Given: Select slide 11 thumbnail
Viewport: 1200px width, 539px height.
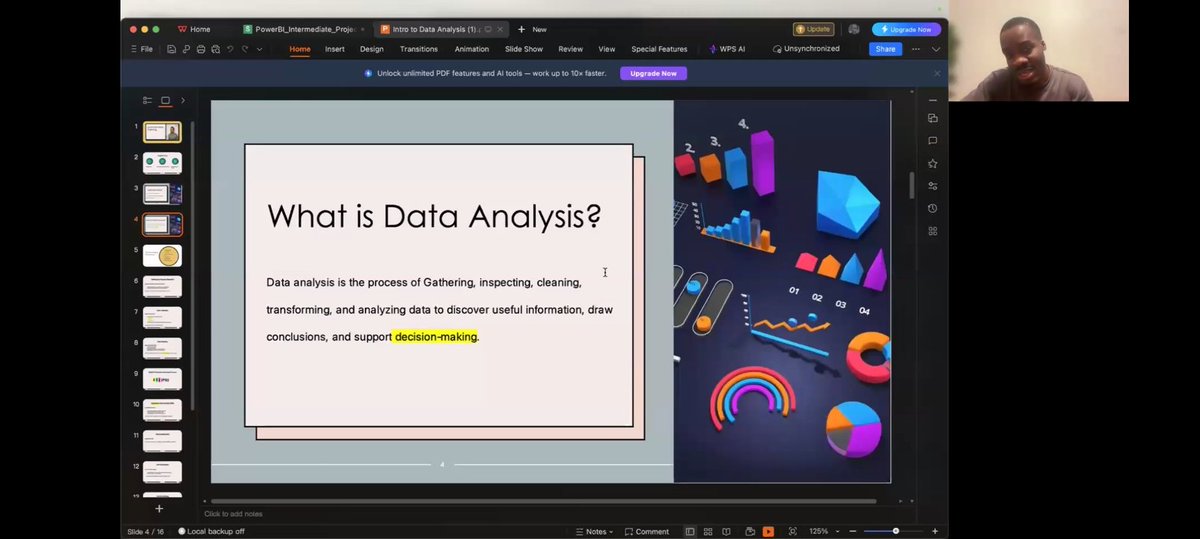Looking at the screenshot, I should (162, 441).
